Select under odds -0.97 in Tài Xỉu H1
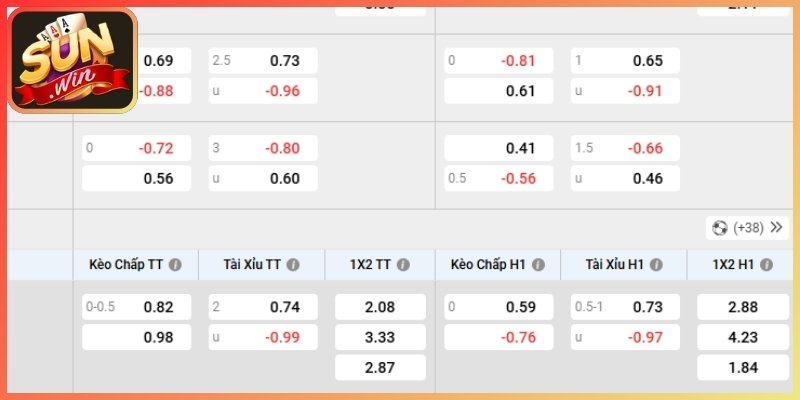The image size is (800, 400). (625, 337)
